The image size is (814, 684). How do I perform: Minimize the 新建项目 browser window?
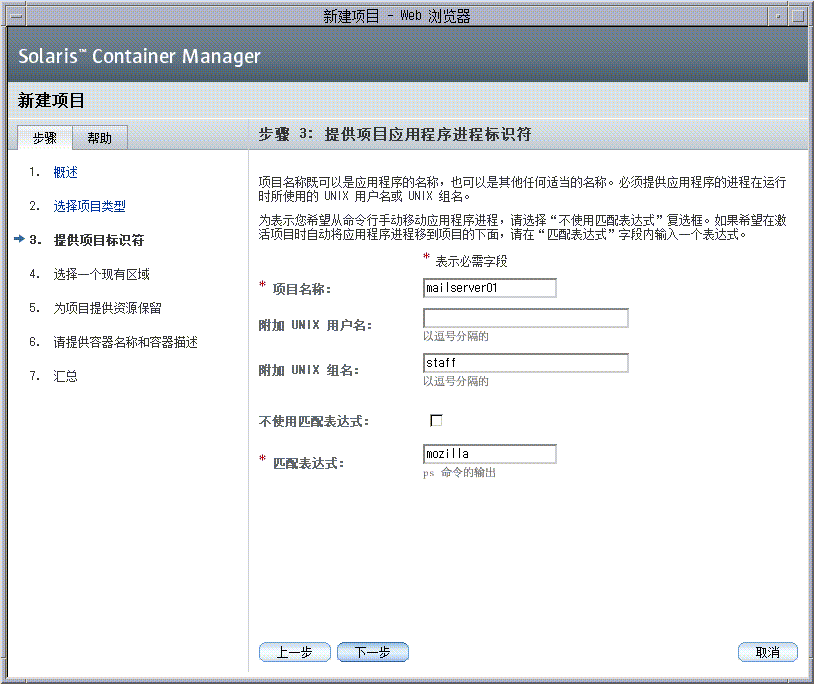[778, 16]
